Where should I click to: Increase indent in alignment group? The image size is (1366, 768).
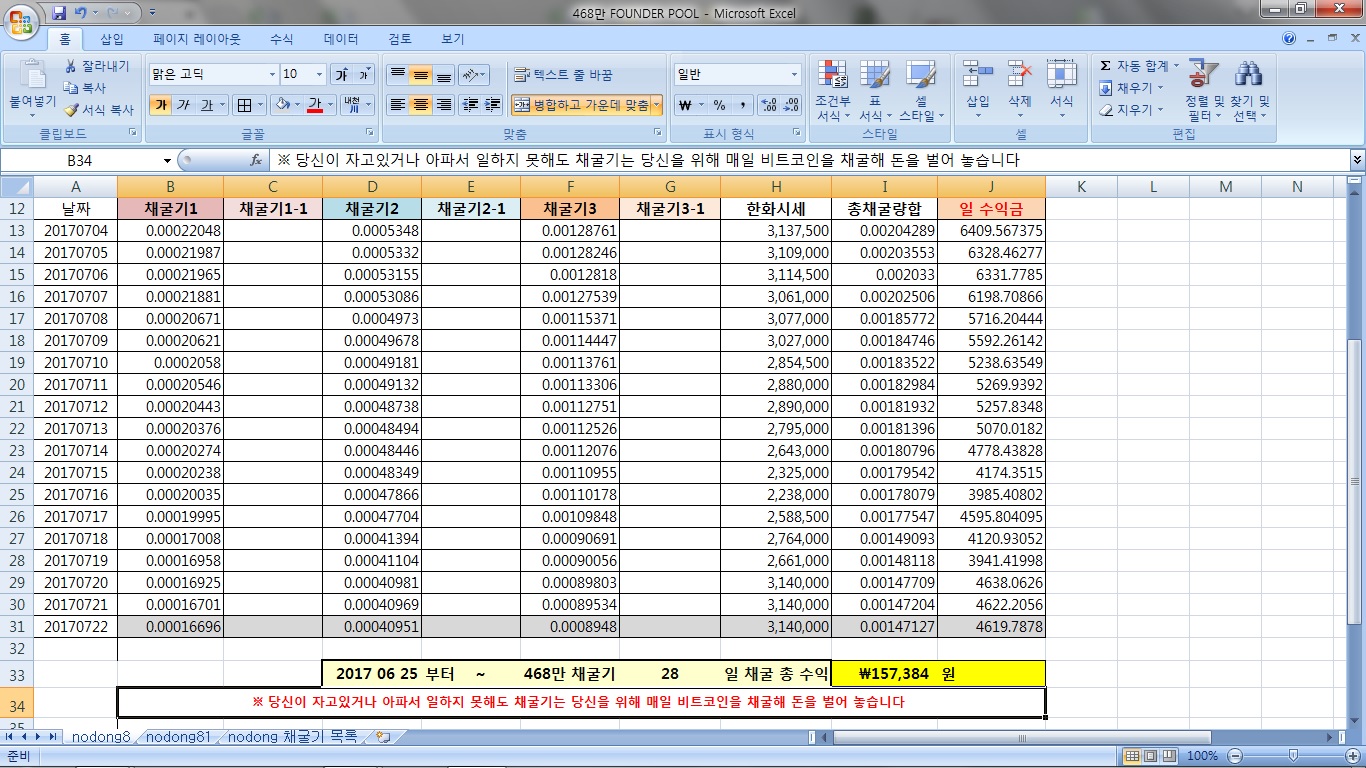(x=492, y=105)
